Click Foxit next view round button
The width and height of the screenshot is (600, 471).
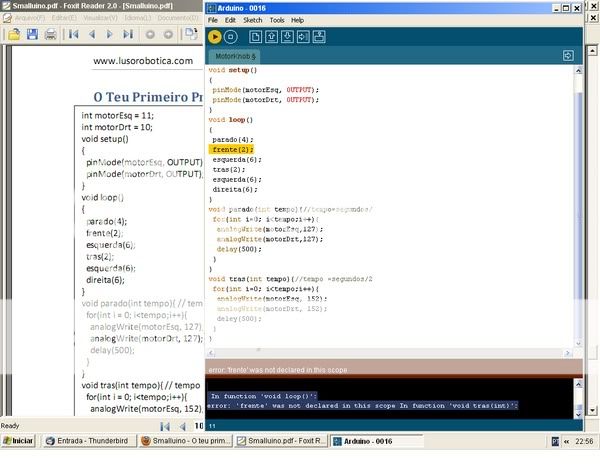[168, 35]
